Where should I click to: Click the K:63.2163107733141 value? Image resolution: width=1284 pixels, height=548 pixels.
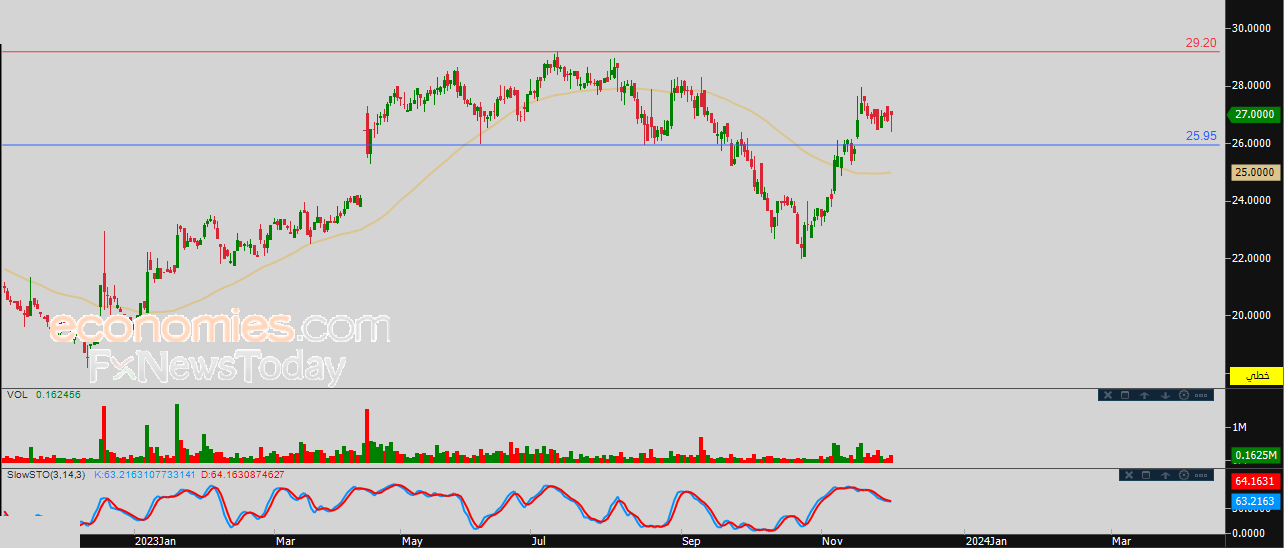pyautogui.click(x=146, y=474)
